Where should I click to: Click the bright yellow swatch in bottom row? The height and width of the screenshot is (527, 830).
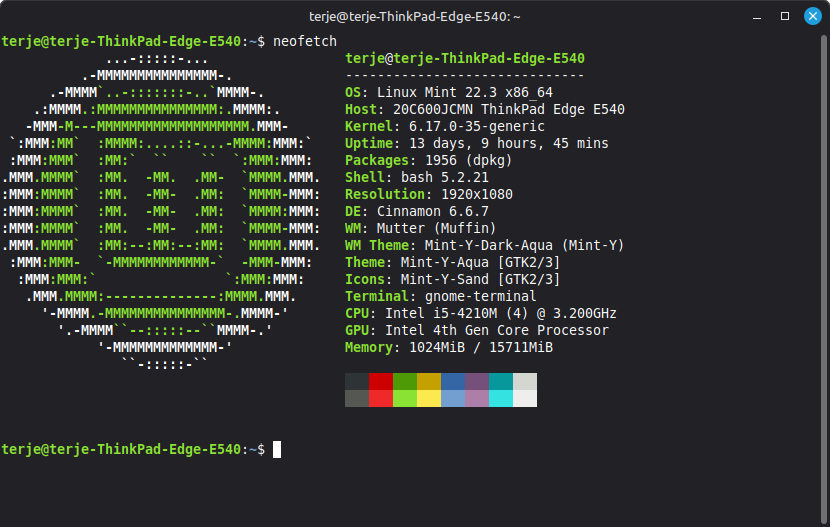[429, 398]
